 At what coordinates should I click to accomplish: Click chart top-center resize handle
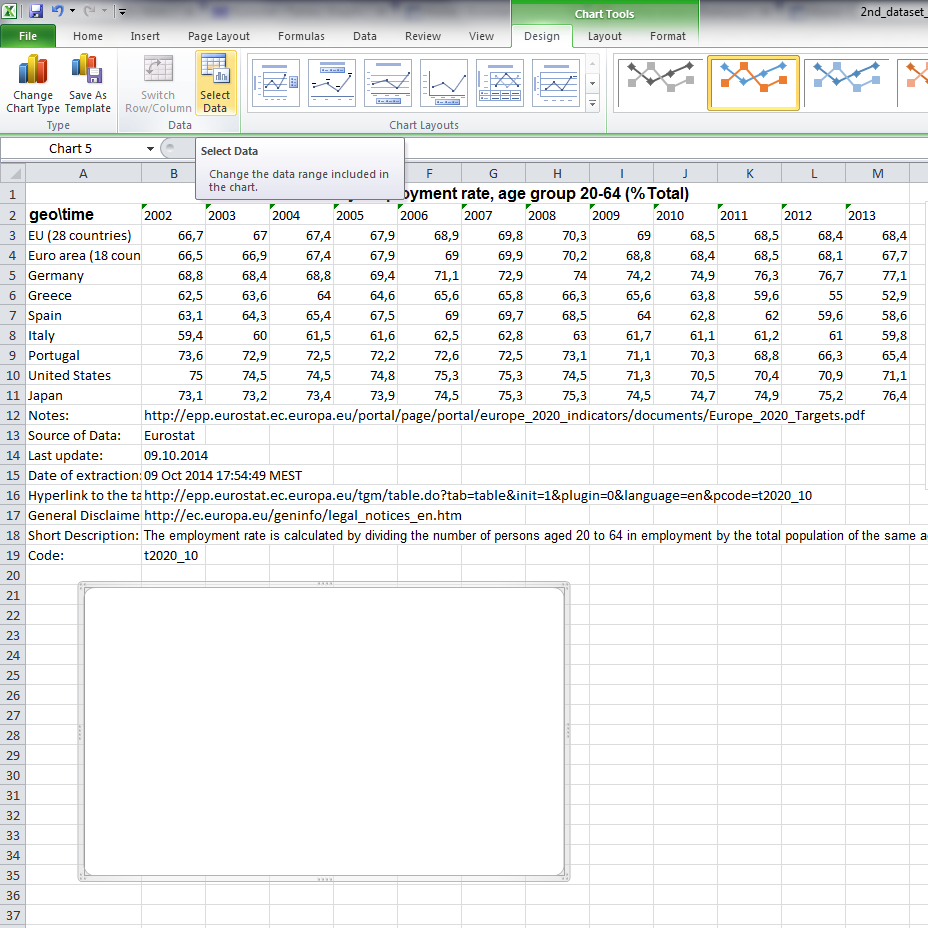(324, 584)
